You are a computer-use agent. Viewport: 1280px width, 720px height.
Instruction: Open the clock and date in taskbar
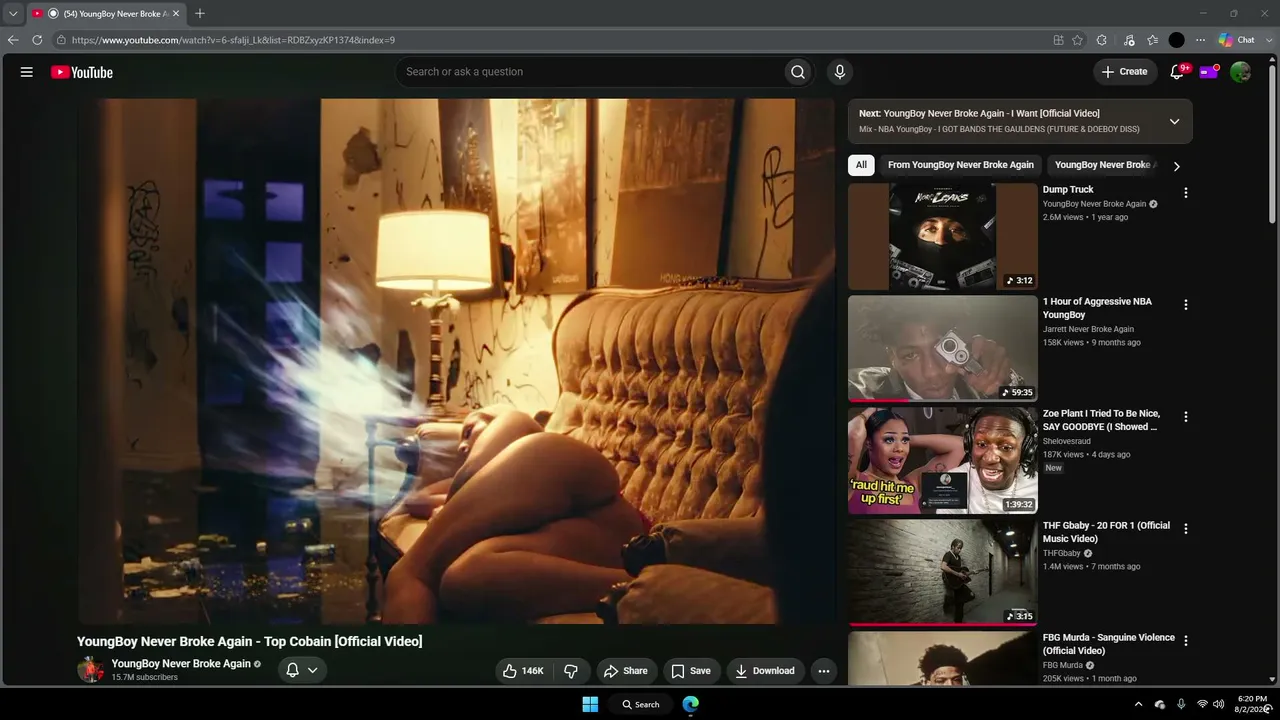[1252, 704]
